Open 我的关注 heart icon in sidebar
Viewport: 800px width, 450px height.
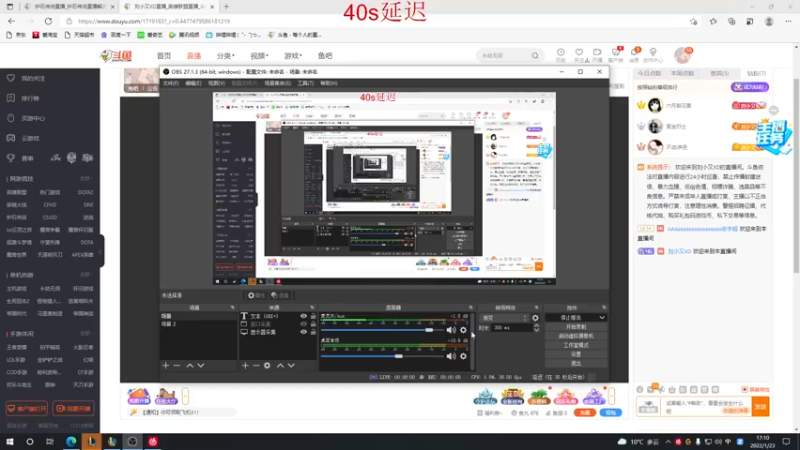[x=11, y=78]
